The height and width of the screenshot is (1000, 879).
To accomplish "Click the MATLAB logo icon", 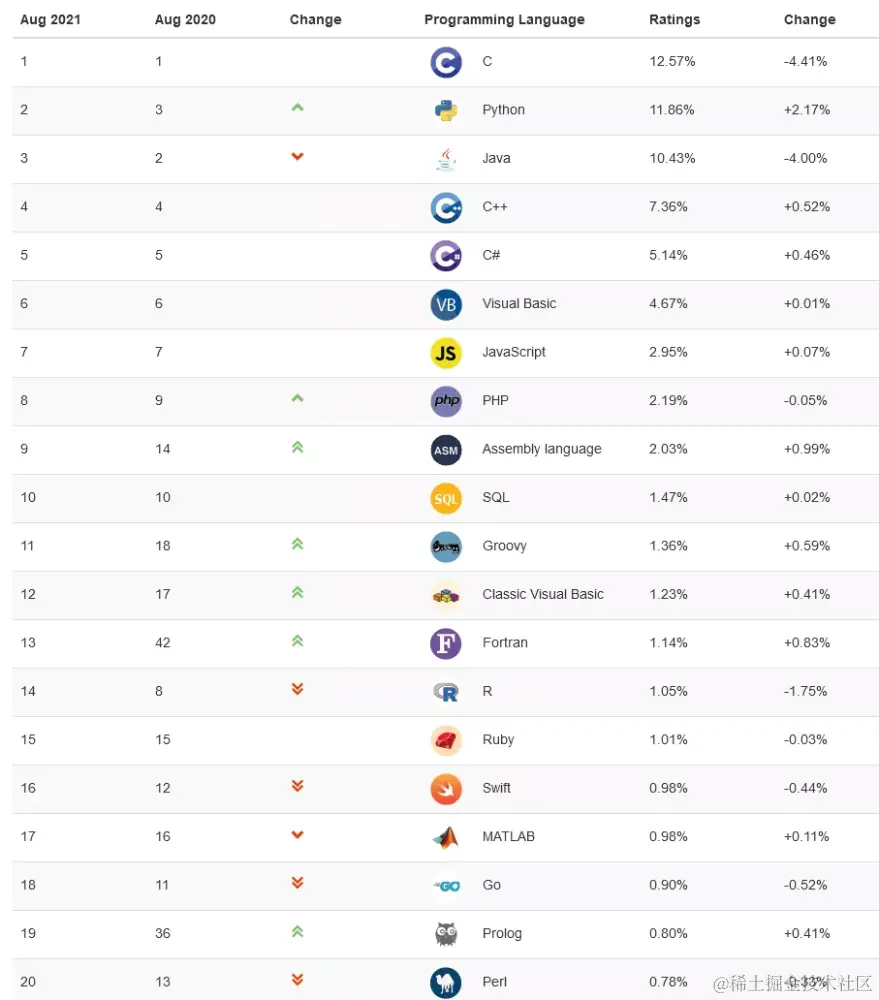I will pyautogui.click(x=446, y=837).
